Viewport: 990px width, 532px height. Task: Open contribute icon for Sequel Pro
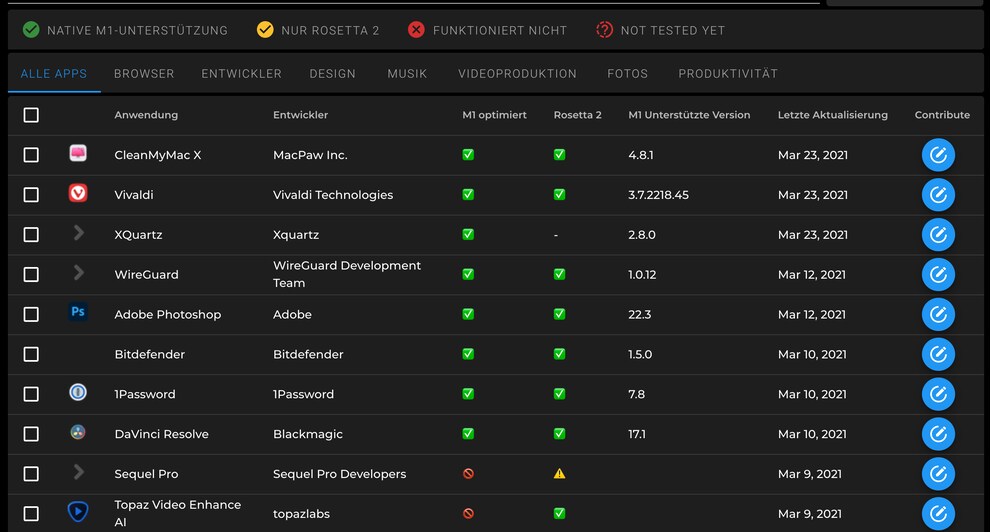(x=938, y=474)
